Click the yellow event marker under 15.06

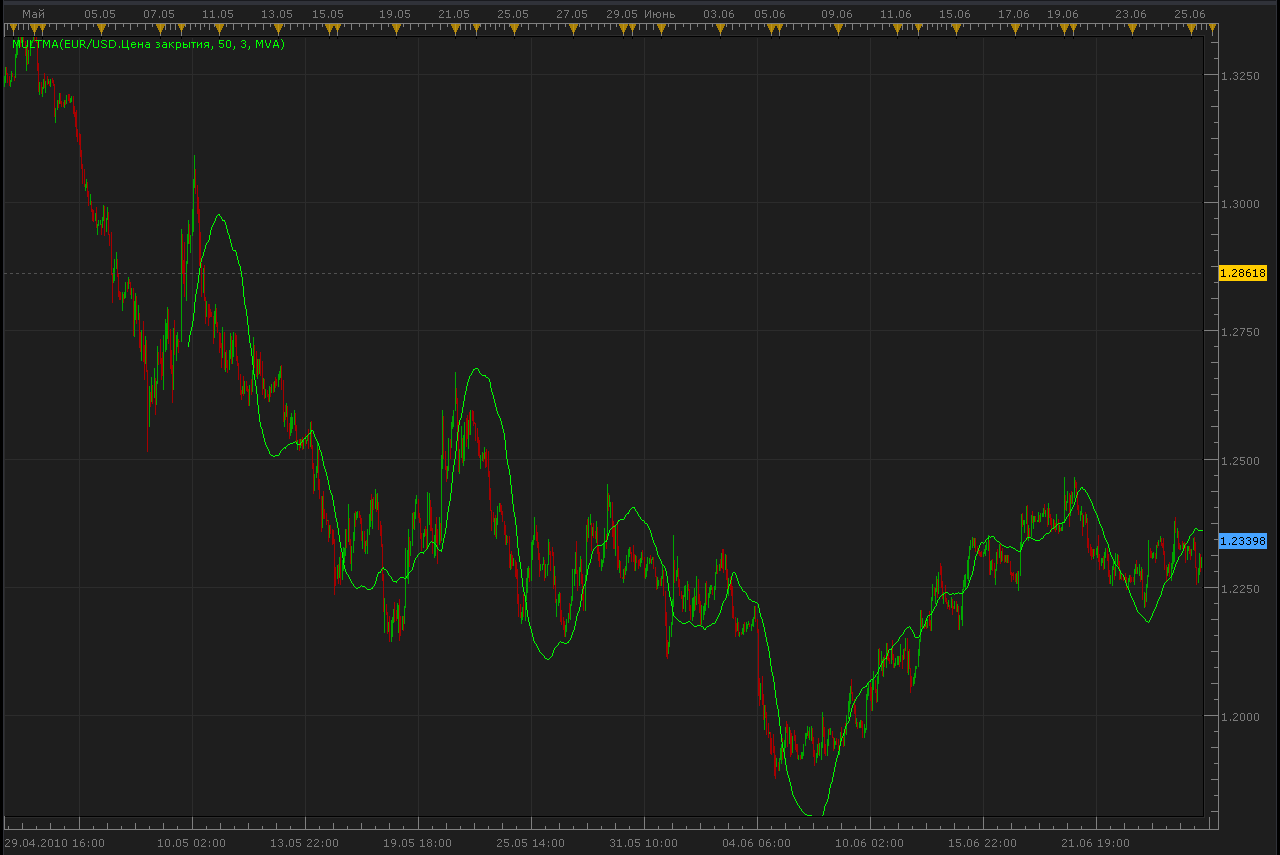955,30
